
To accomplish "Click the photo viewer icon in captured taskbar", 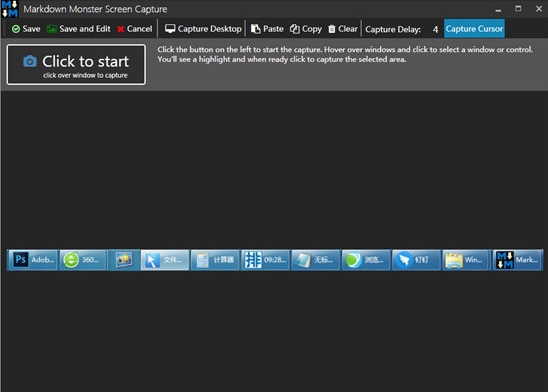I will click(x=124, y=260).
